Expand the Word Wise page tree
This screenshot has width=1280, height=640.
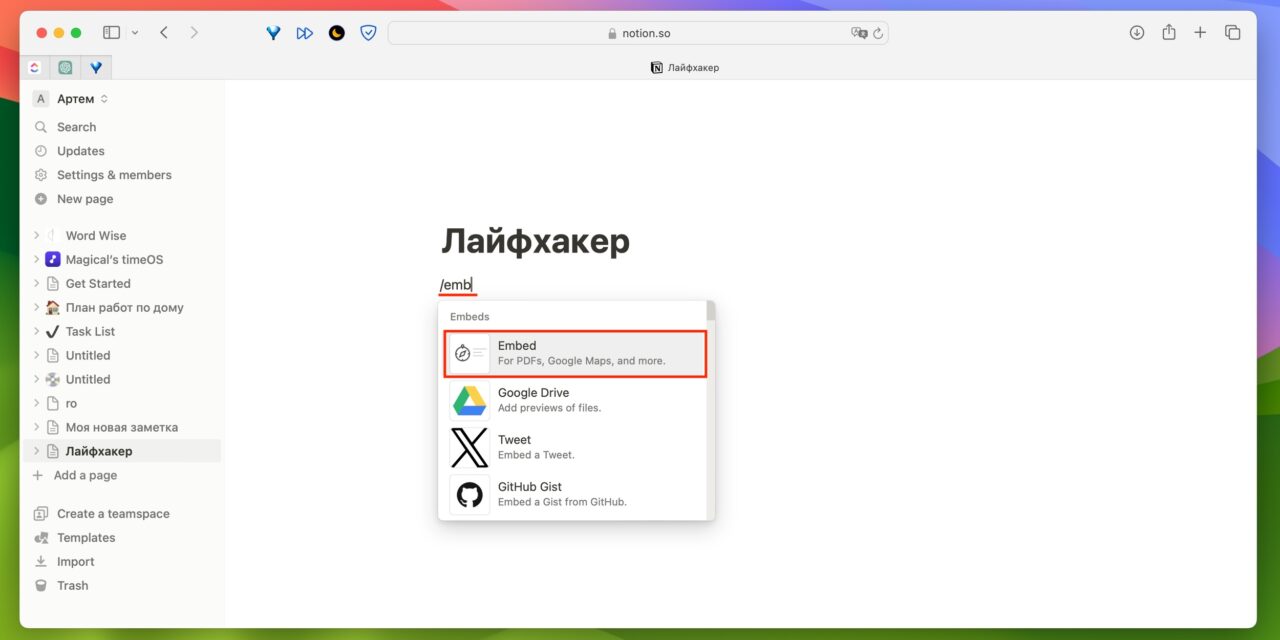(x=37, y=236)
